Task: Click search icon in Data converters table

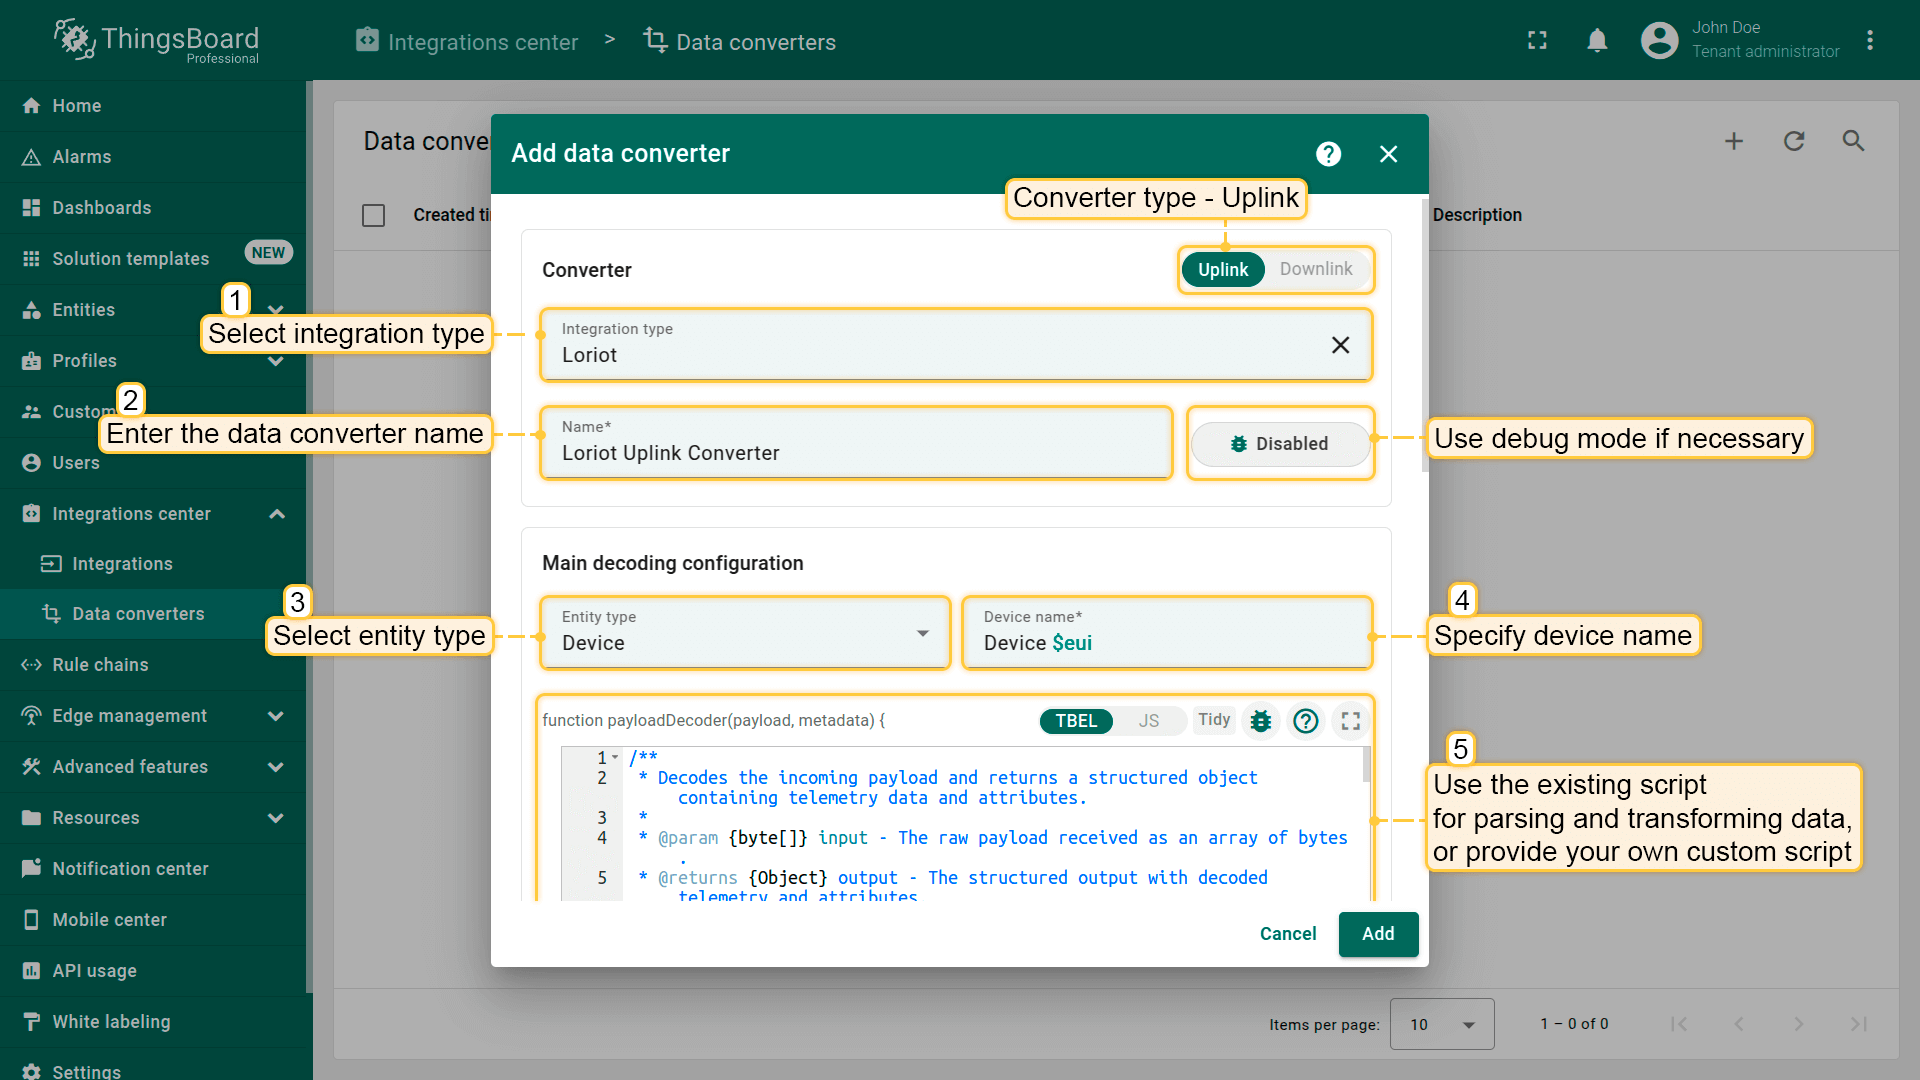Action: tap(1853, 141)
